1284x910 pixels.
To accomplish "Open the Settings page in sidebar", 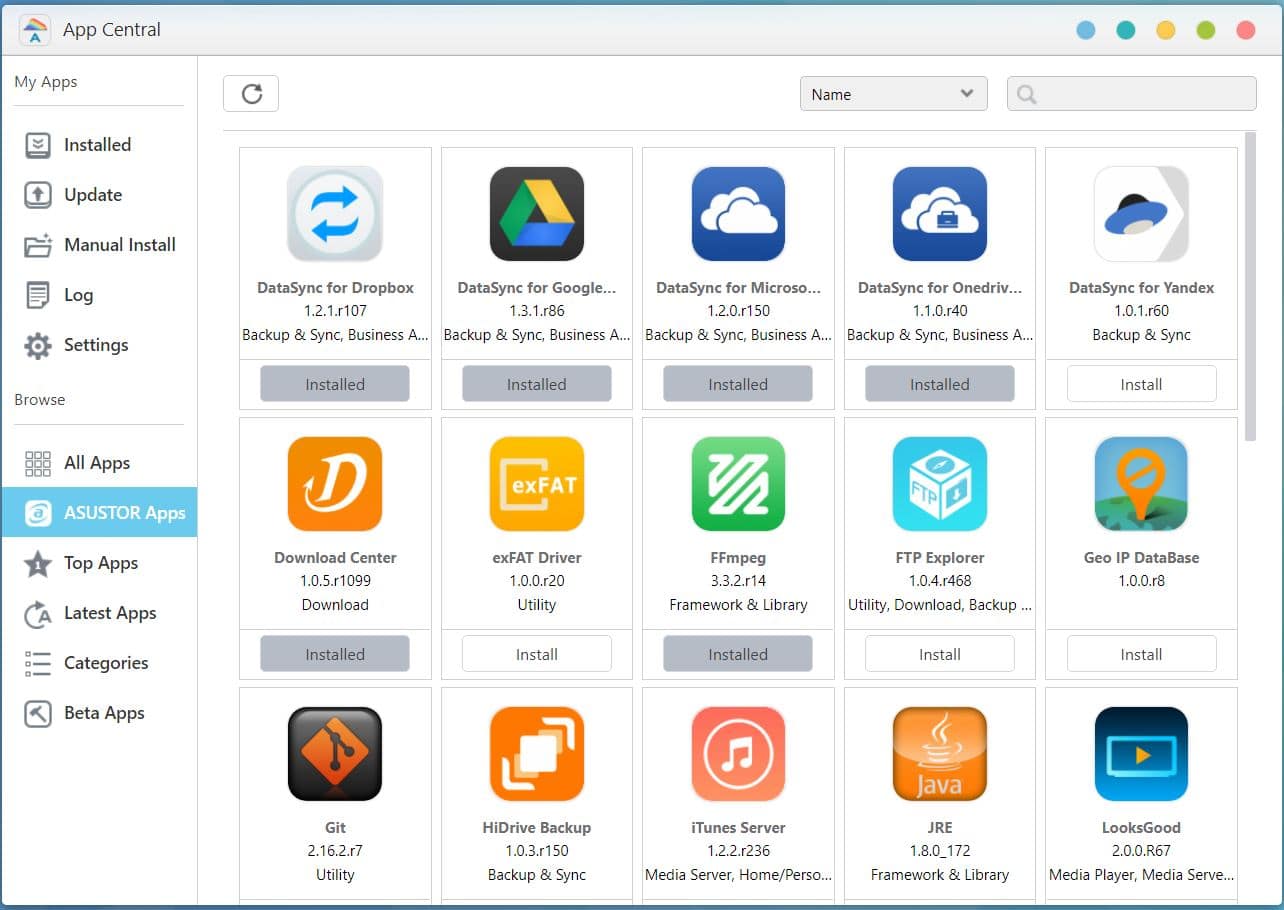I will [x=95, y=345].
